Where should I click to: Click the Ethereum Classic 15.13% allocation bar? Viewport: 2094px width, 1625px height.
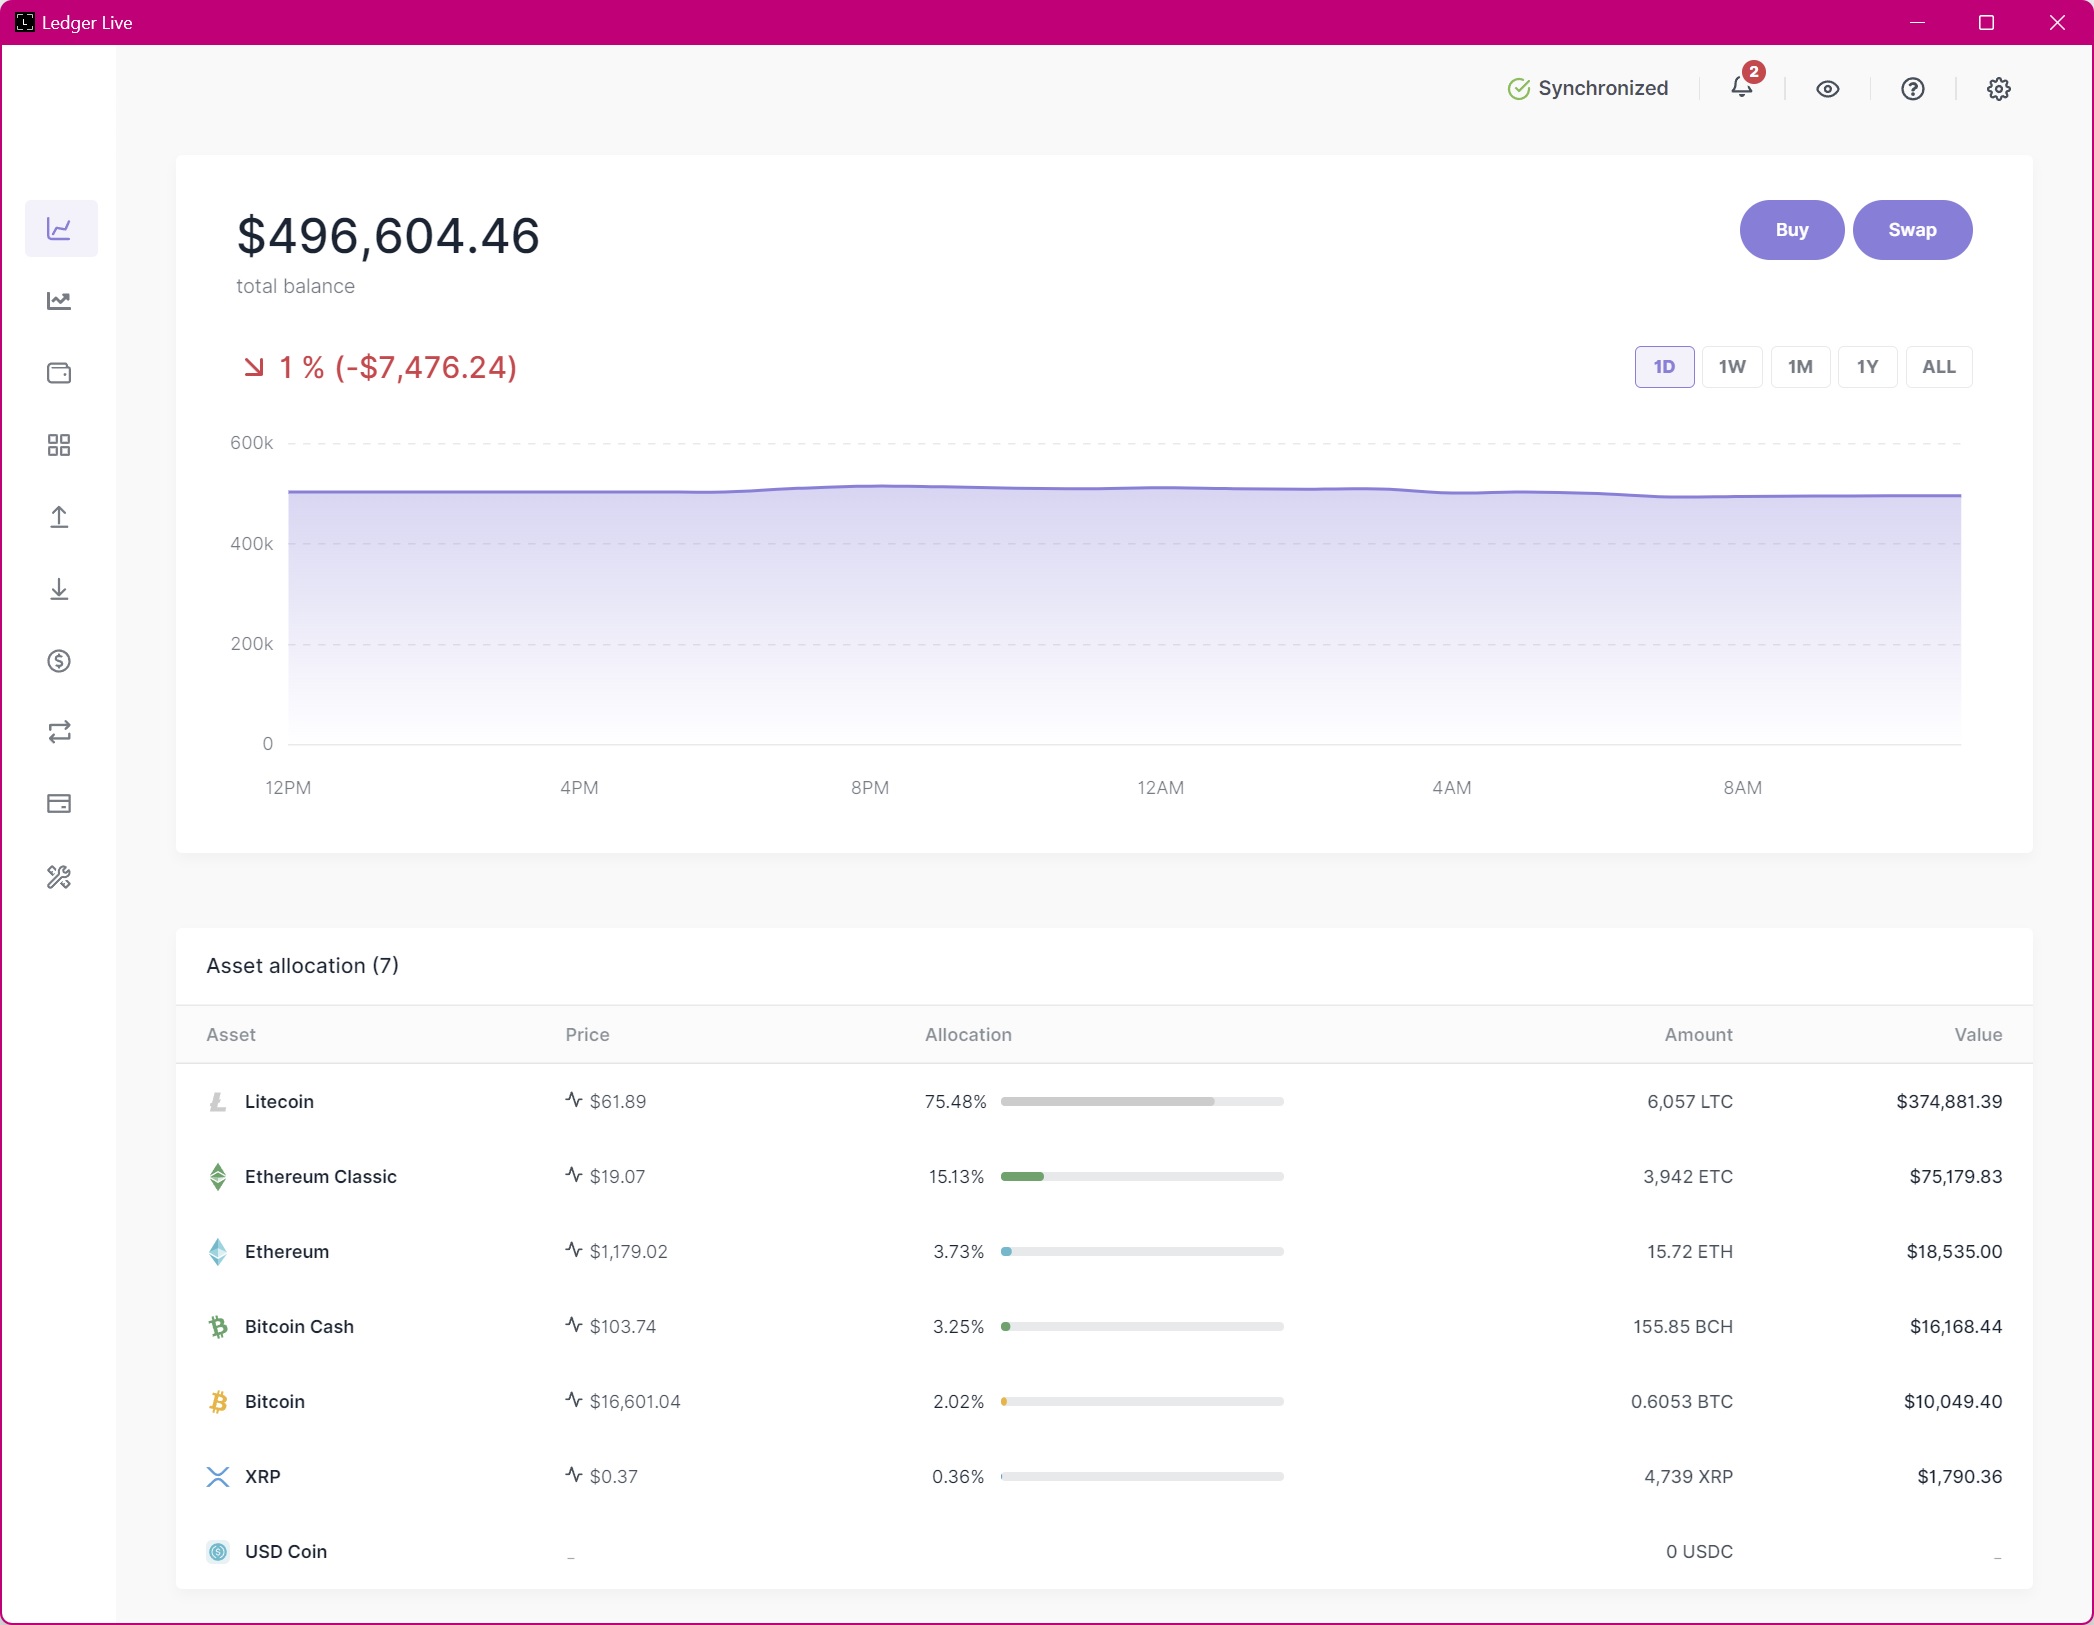click(1142, 1177)
